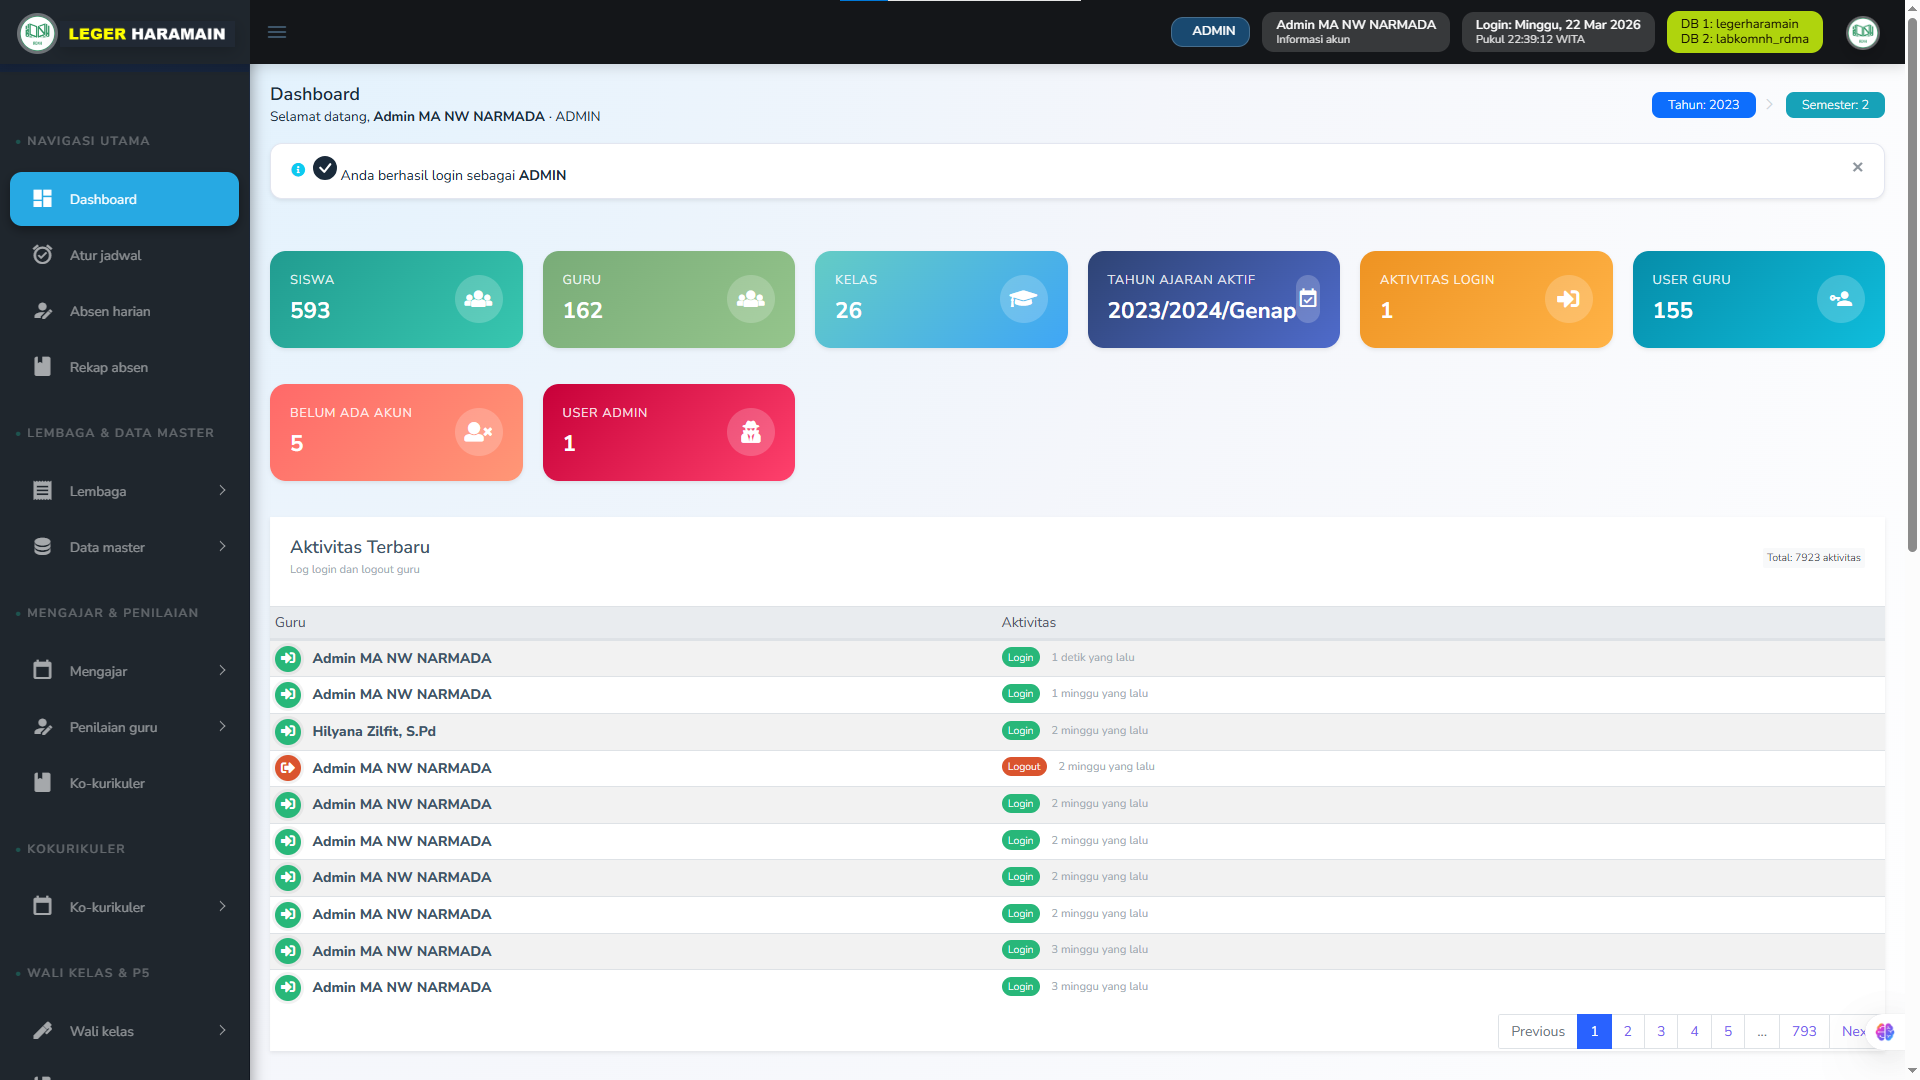Click the Absen harian person-edit icon
Screen dimensions: 1920x1080
42,311
